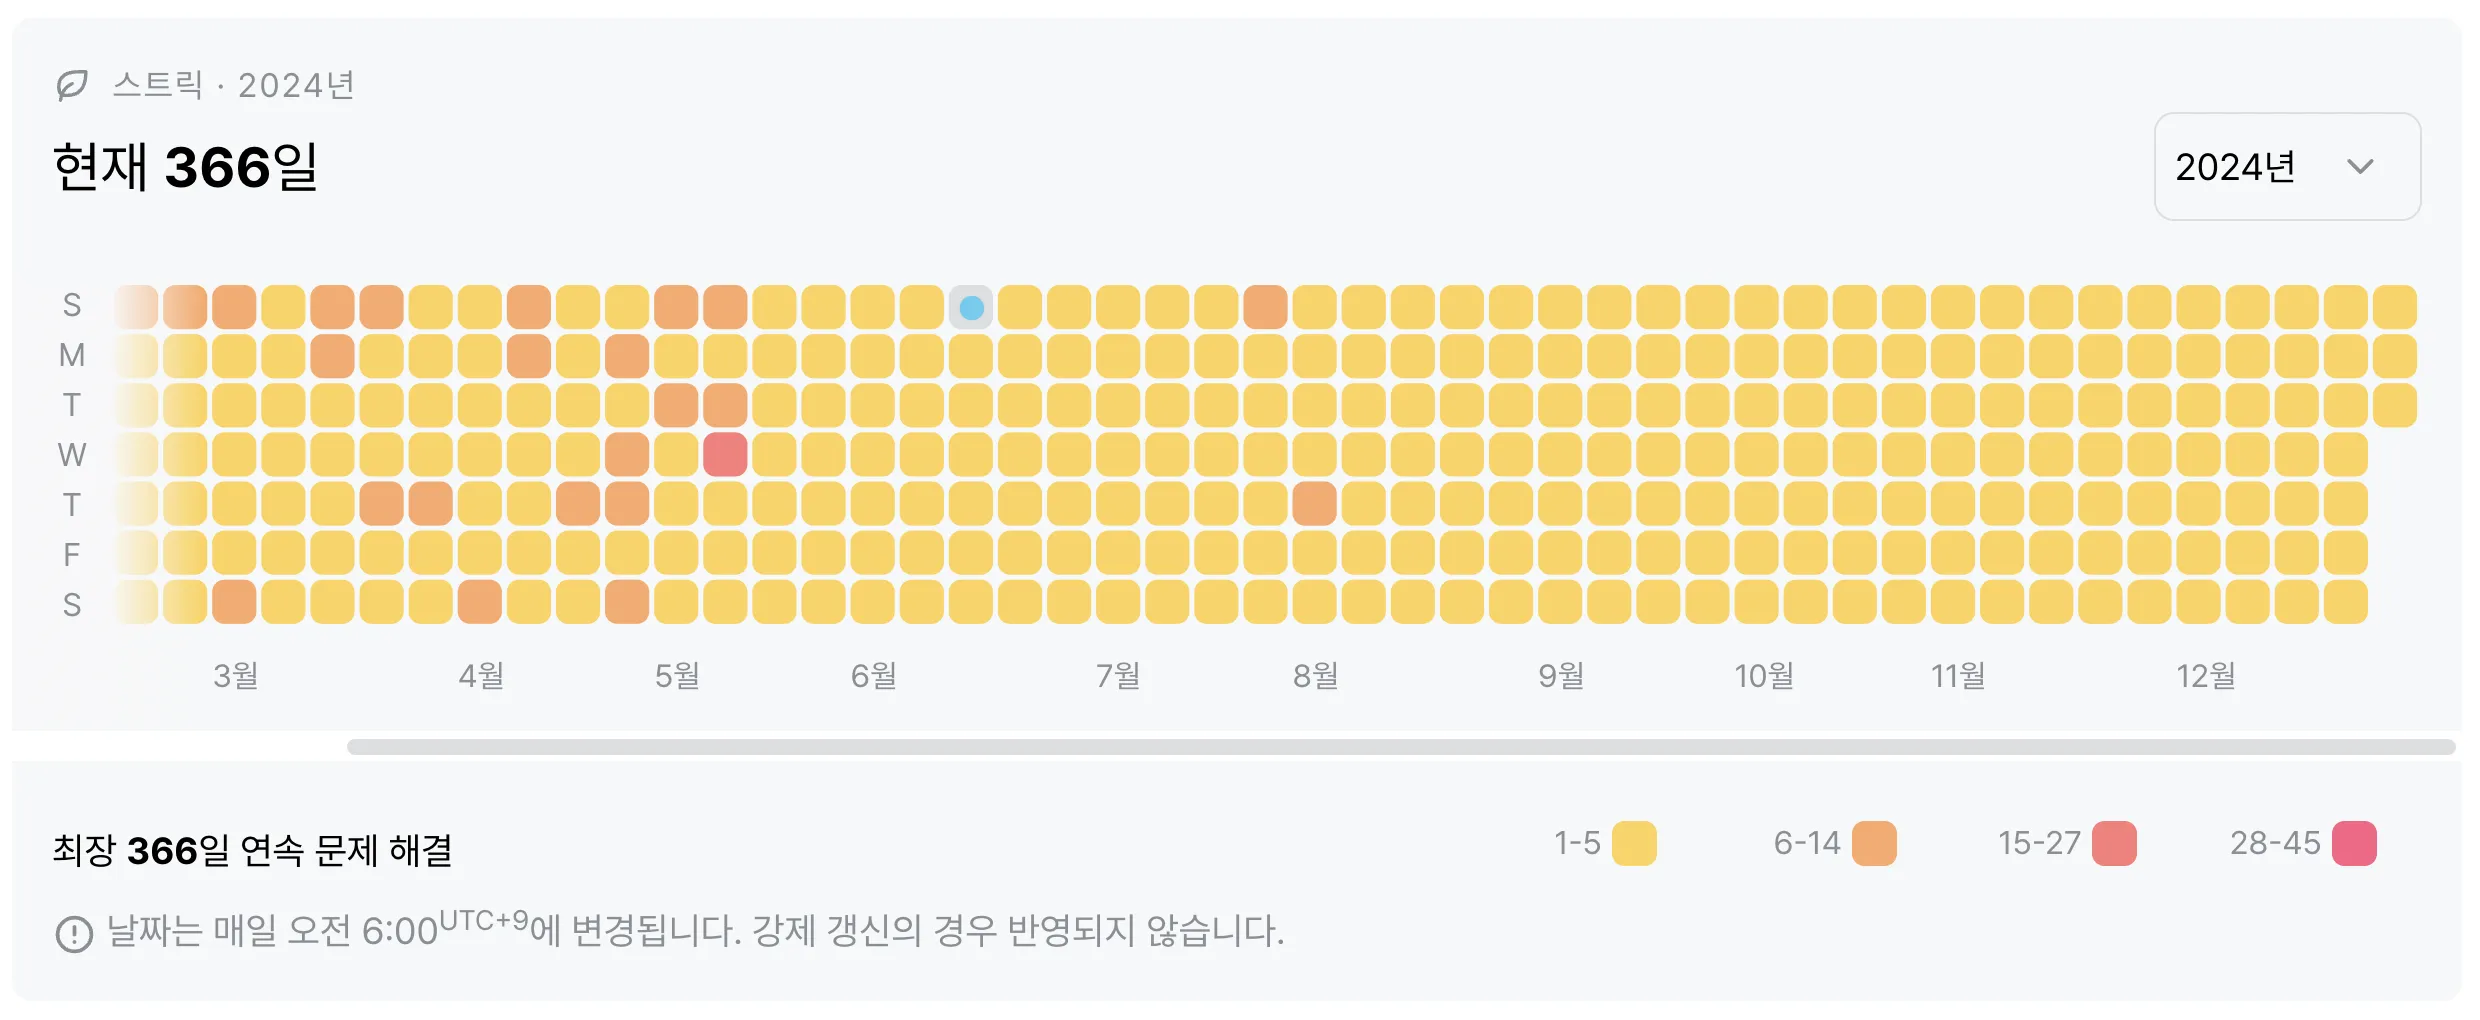This screenshot has height=1020, width=2480.
Task: Click the 6-14 orange legend swatch
Action: (x=1874, y=843)
